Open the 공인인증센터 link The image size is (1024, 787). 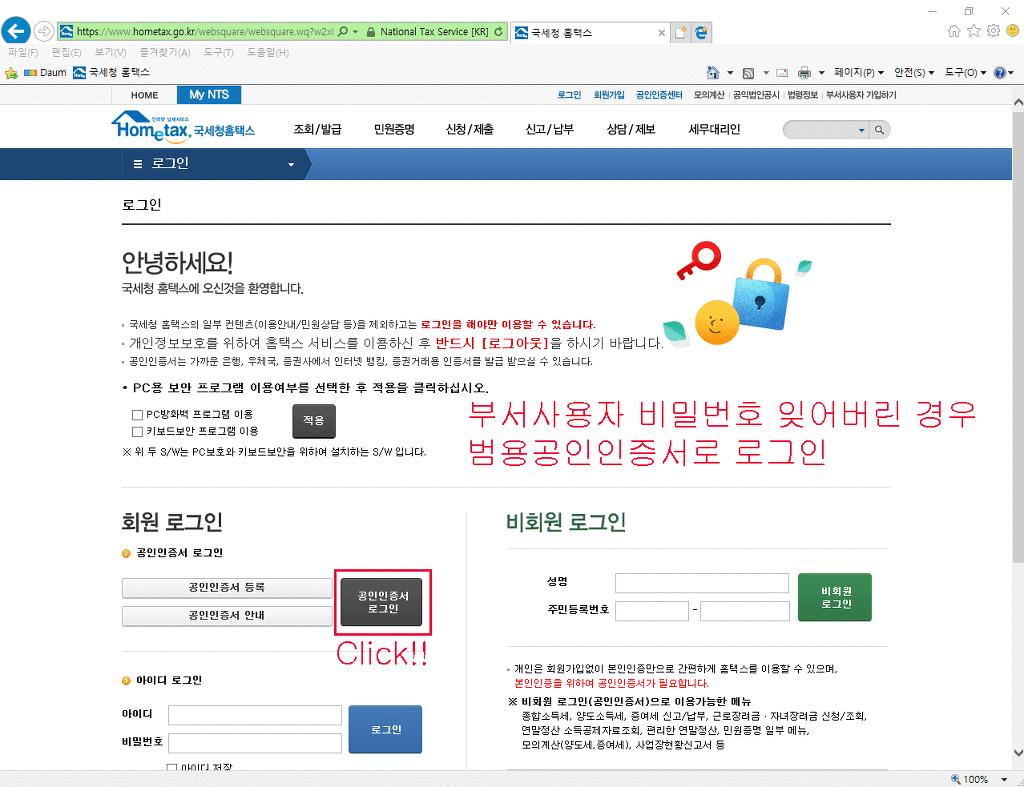tap(659, 95)
